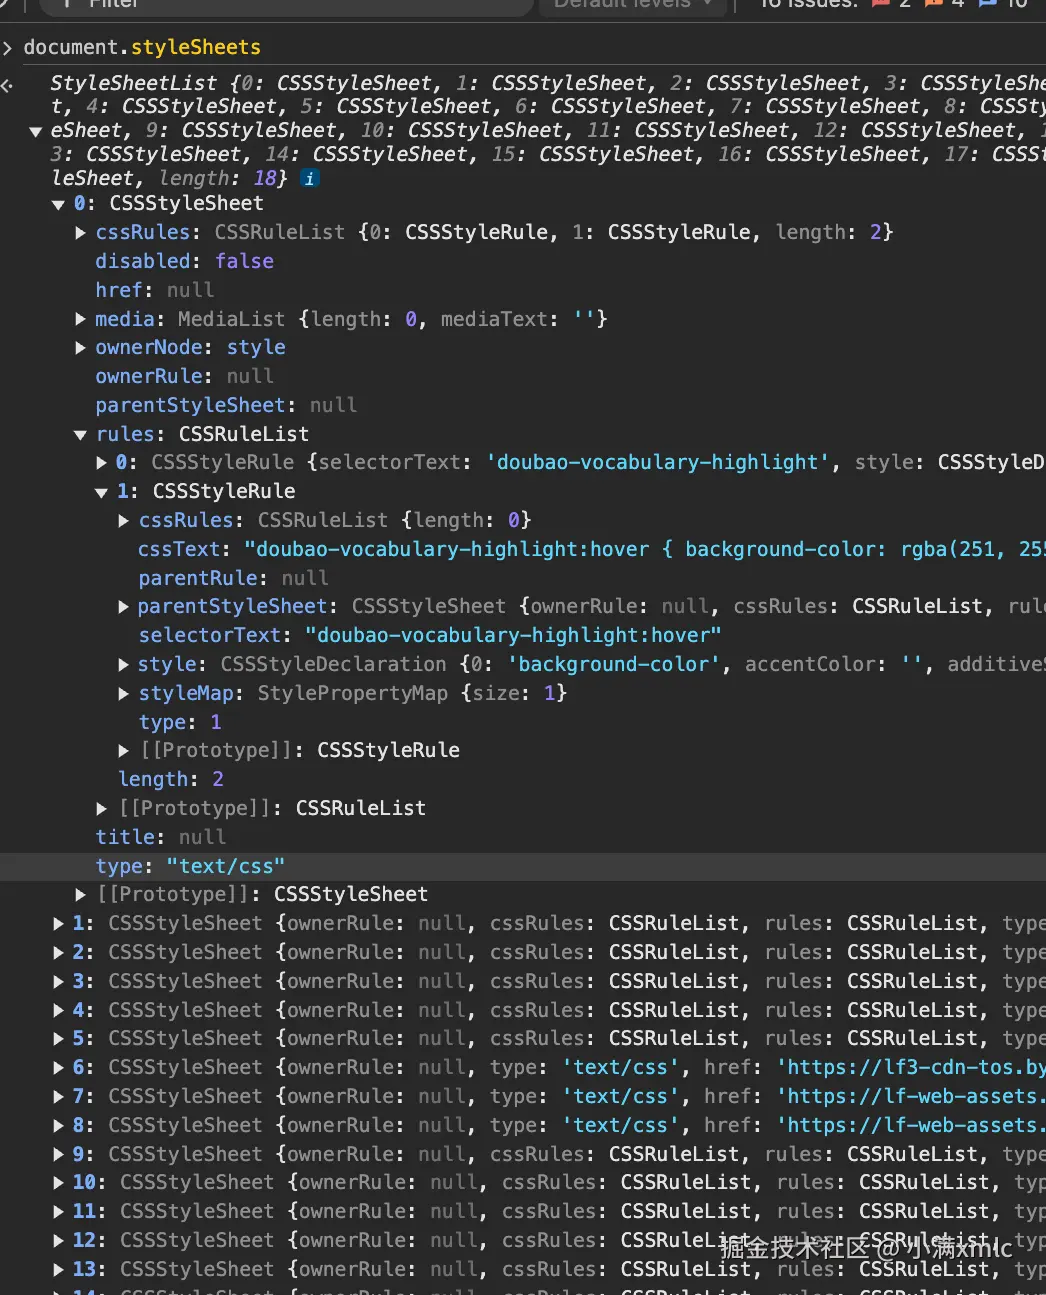The width and height of the screenshot is (1046, 1295).
Task: Collapse the rules: CSSRuleList property
Action: point(80,435)
